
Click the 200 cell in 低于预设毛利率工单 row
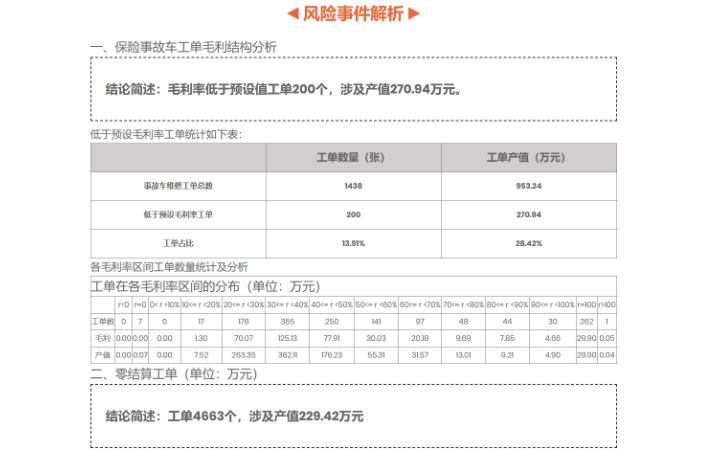point(354,214)
